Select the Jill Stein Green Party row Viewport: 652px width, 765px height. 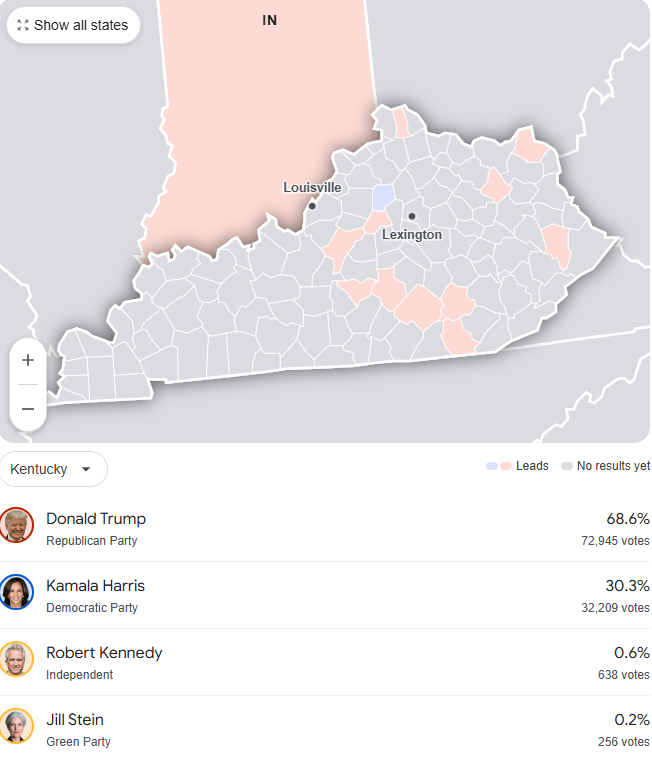[x=325, y=729]
